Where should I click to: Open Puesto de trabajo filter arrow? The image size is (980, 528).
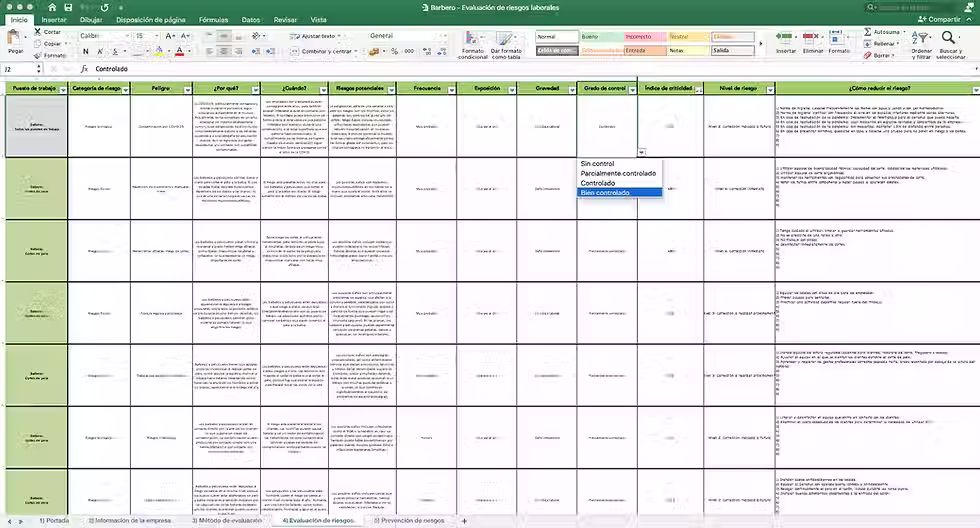pos(63,91)
